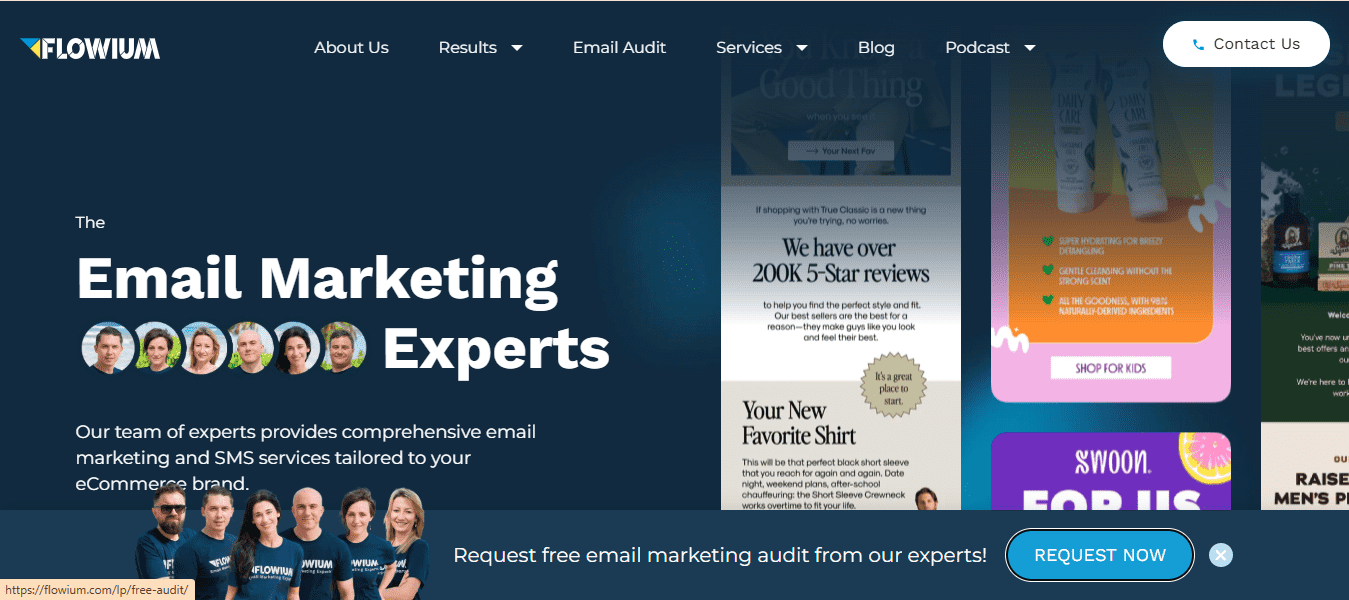Viewport: 1349px width, 600px height.
Task: Click the Flowium logo
Action: [x=90, y=48]
